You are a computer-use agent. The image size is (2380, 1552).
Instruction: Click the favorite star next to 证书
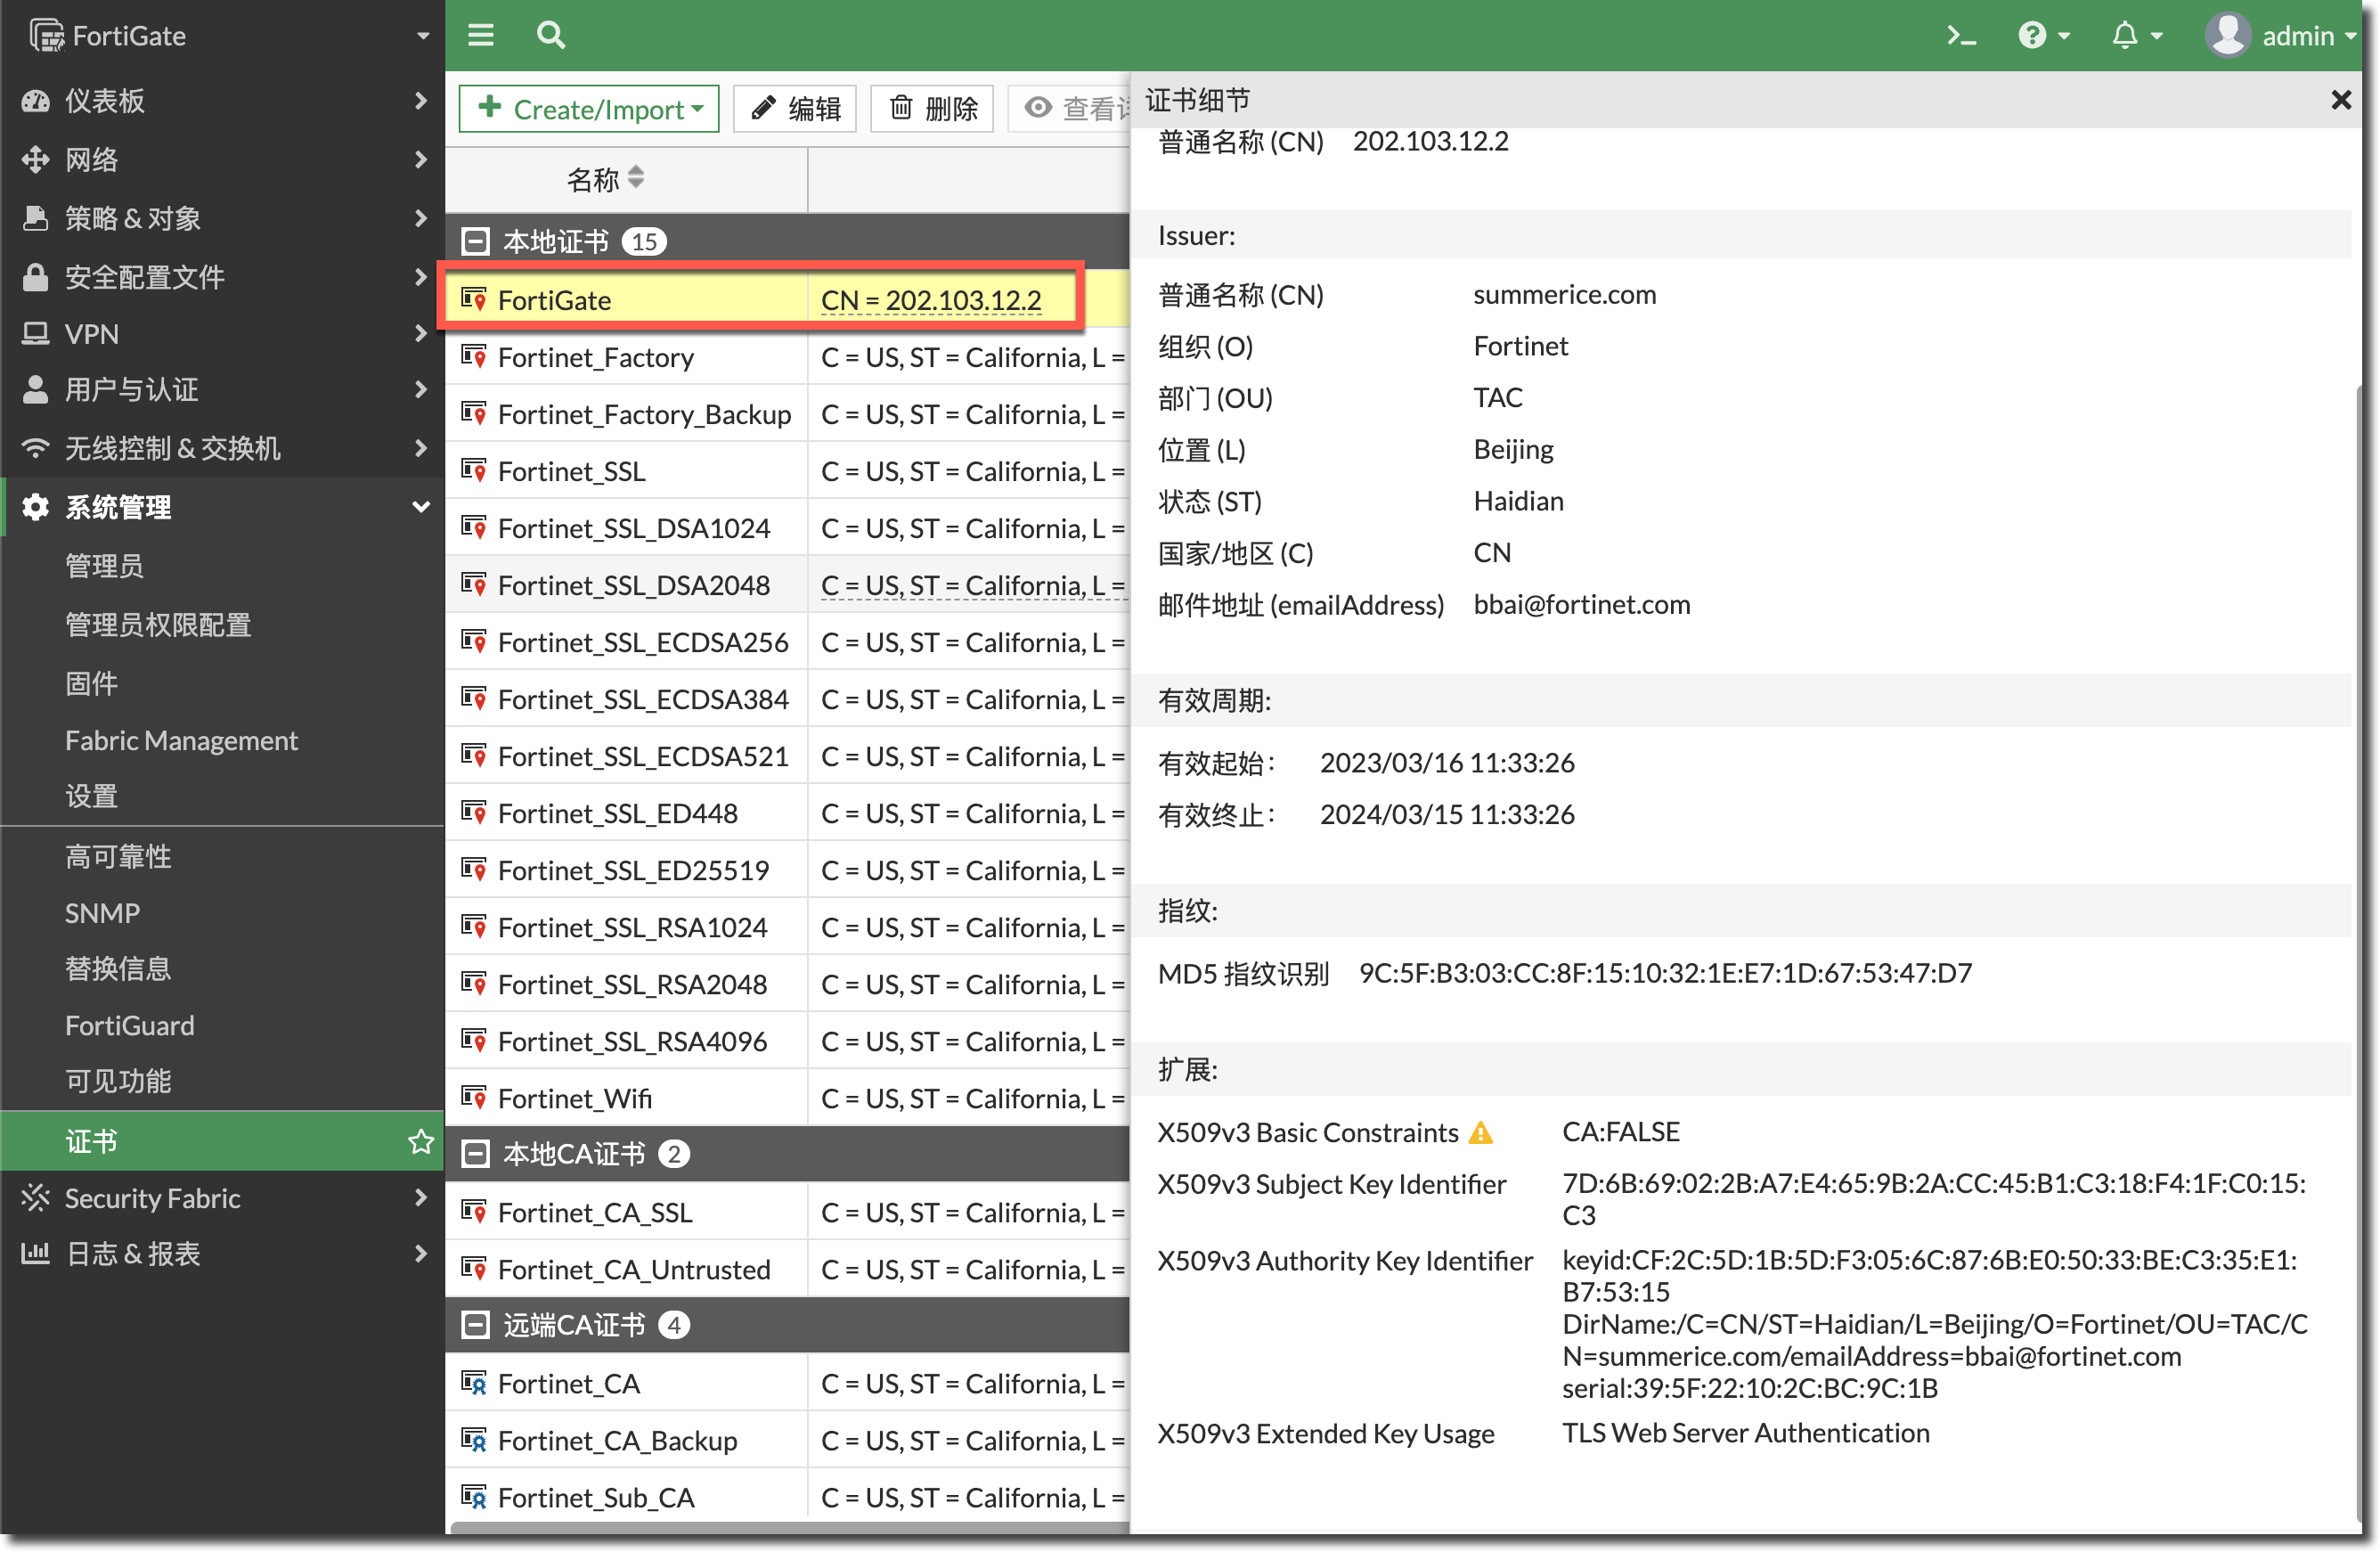[x=420, y=1141]
